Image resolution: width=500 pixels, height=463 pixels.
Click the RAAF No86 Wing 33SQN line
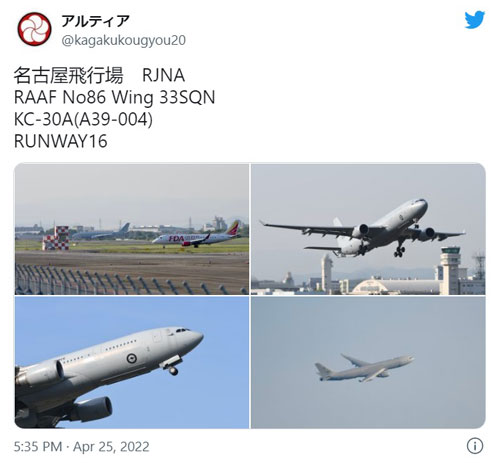pyautogui.click(x=114, y=97)
